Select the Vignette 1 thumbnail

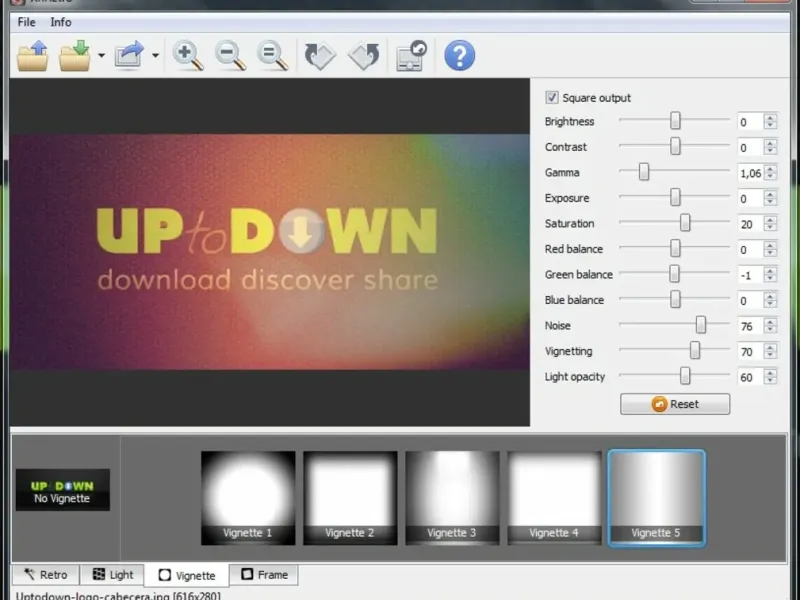click(x=248, y=497)
